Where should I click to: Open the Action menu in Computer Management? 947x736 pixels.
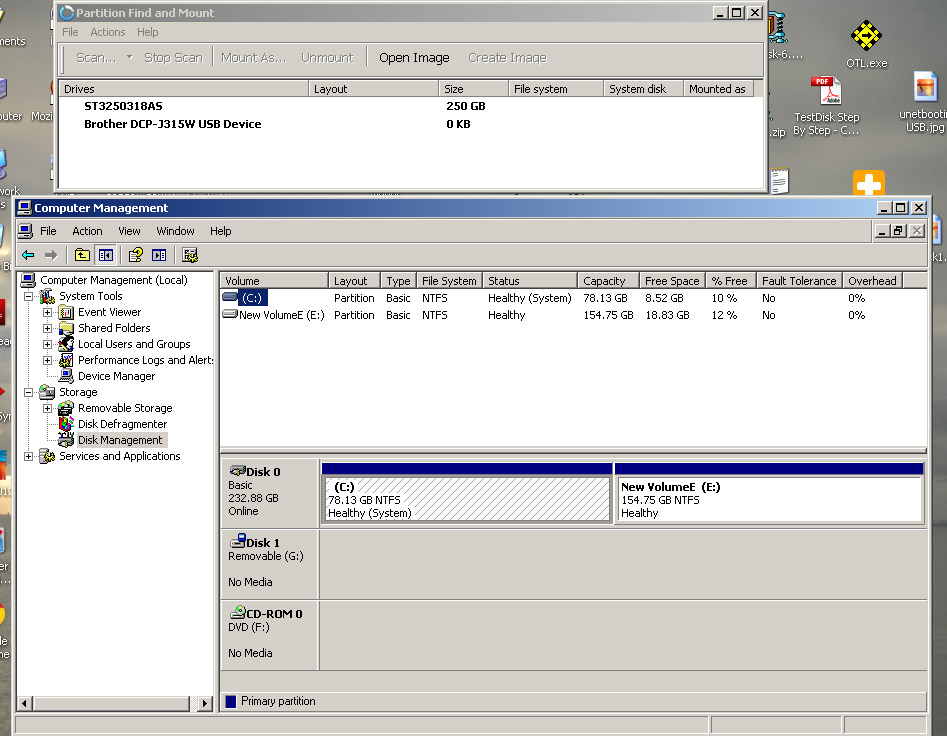click(87, 231)
